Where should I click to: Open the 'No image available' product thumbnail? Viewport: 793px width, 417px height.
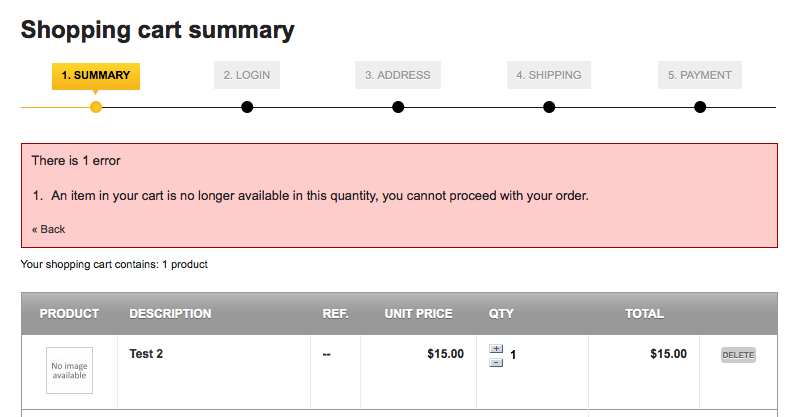pyautogui.click(x=69, y=370)
